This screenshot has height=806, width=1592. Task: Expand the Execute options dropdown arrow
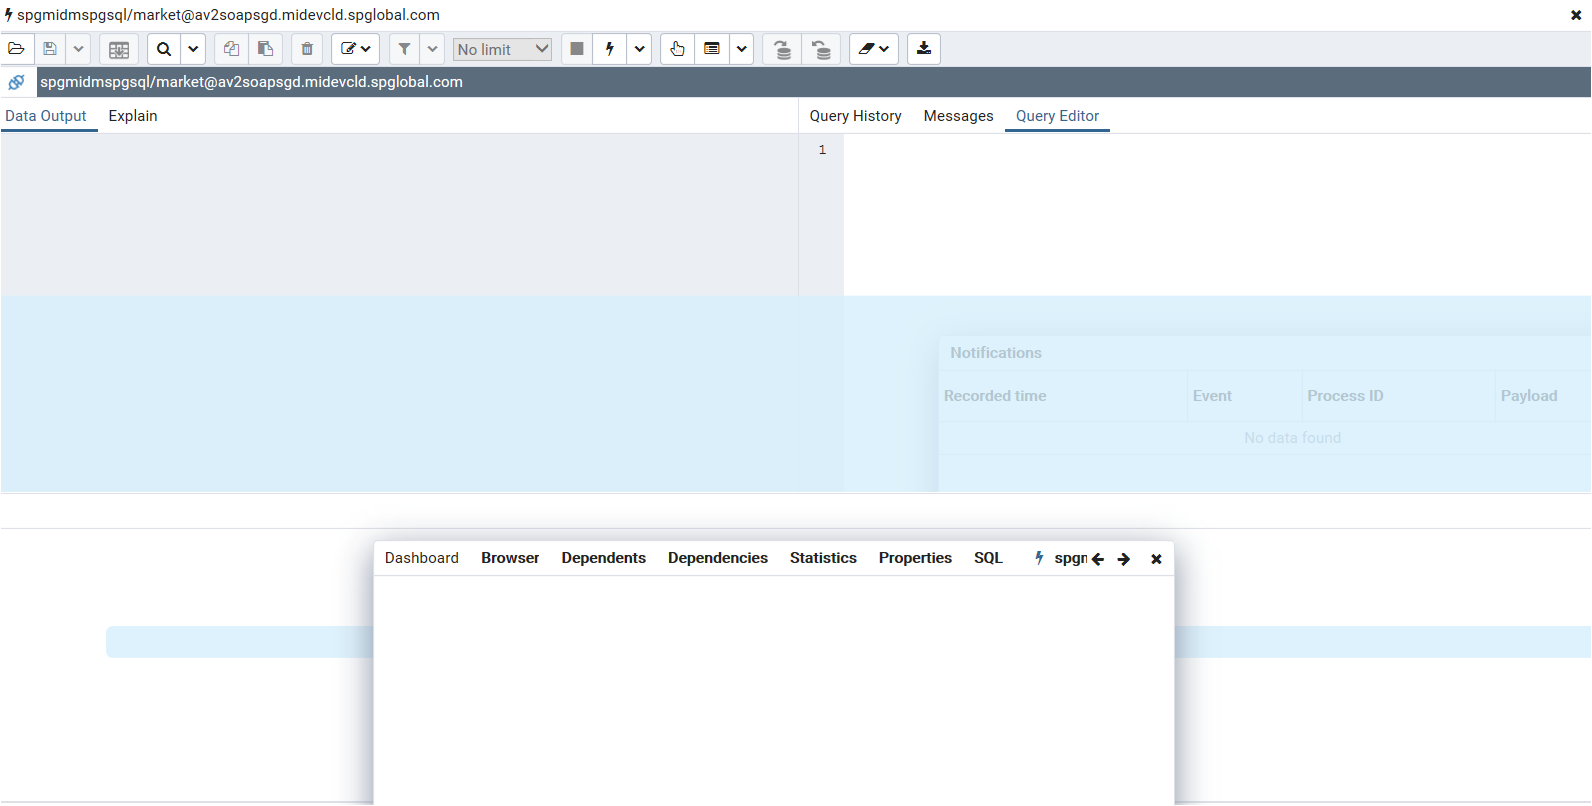click(x=640, y=49)
